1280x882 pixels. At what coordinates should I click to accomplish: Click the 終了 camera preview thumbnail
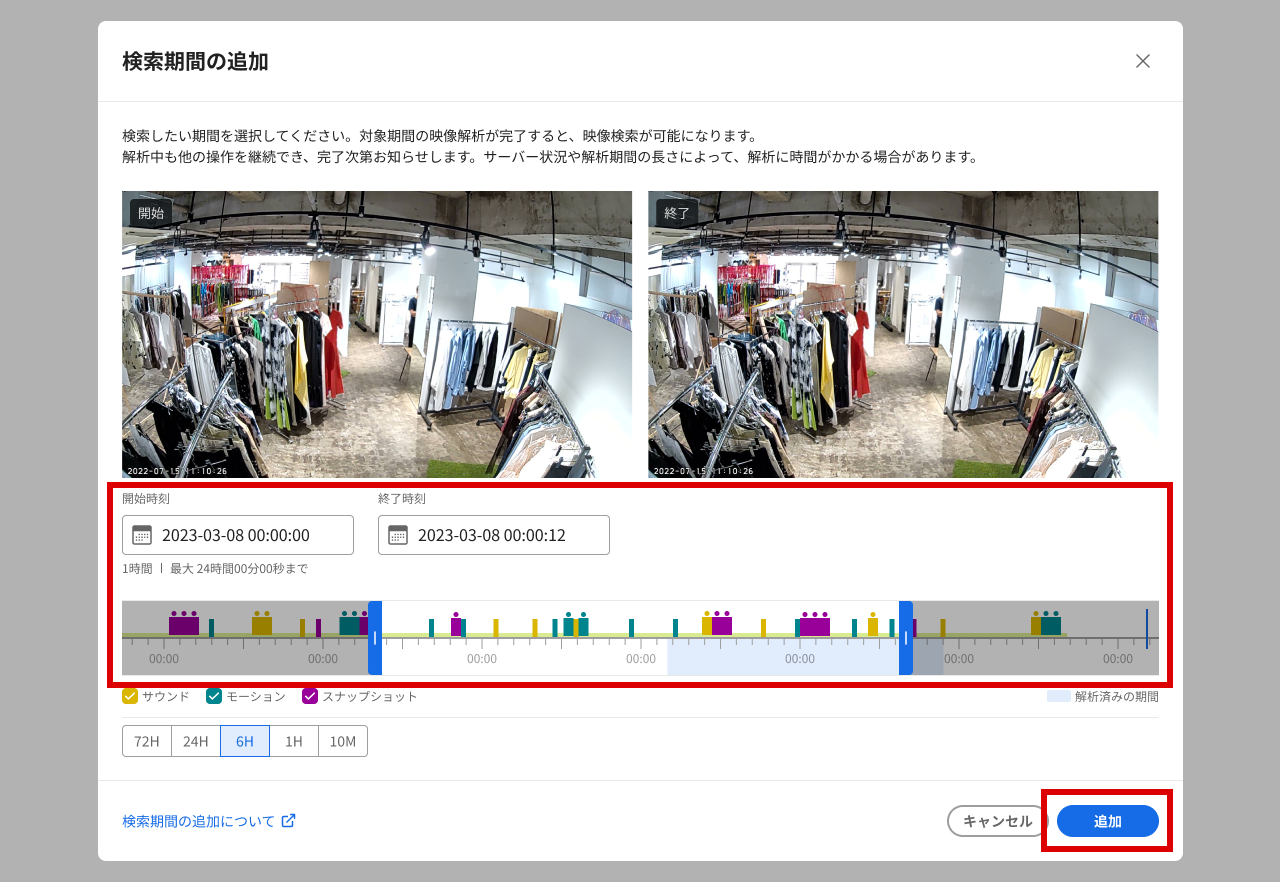pyautogui.click(x=903, y=334)
